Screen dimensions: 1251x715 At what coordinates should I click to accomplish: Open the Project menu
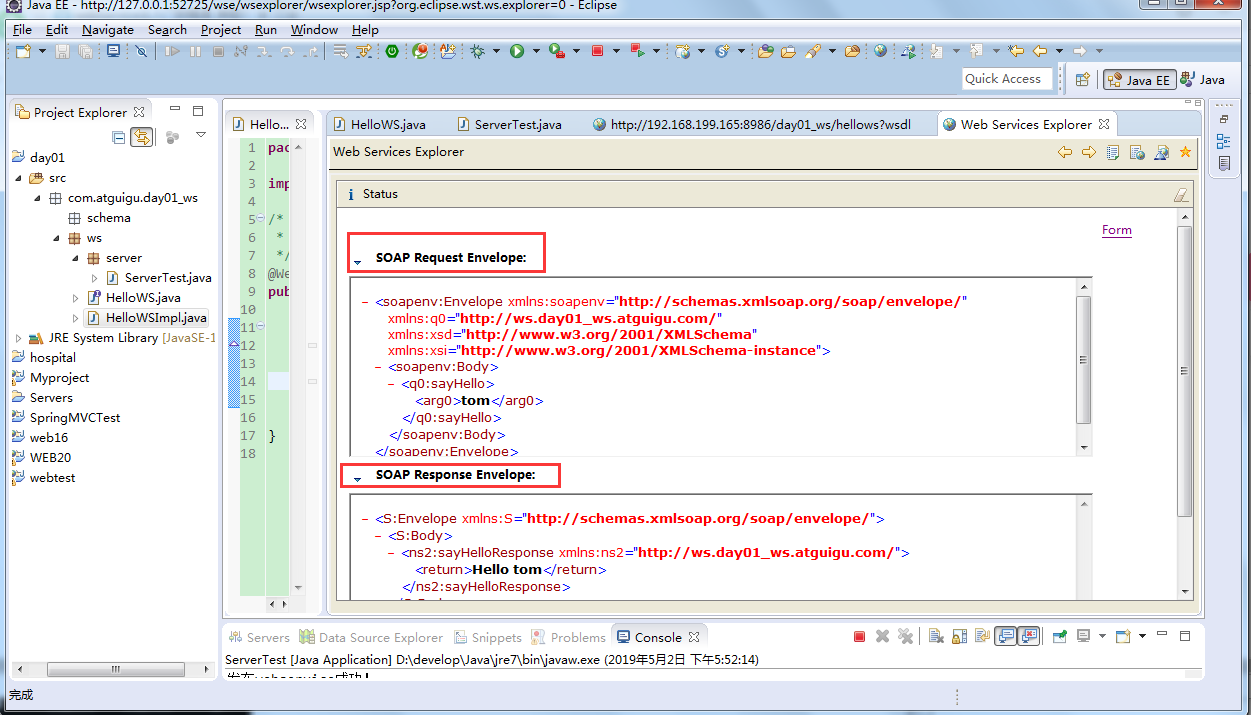pyautogui.click(x=221, y=29)
